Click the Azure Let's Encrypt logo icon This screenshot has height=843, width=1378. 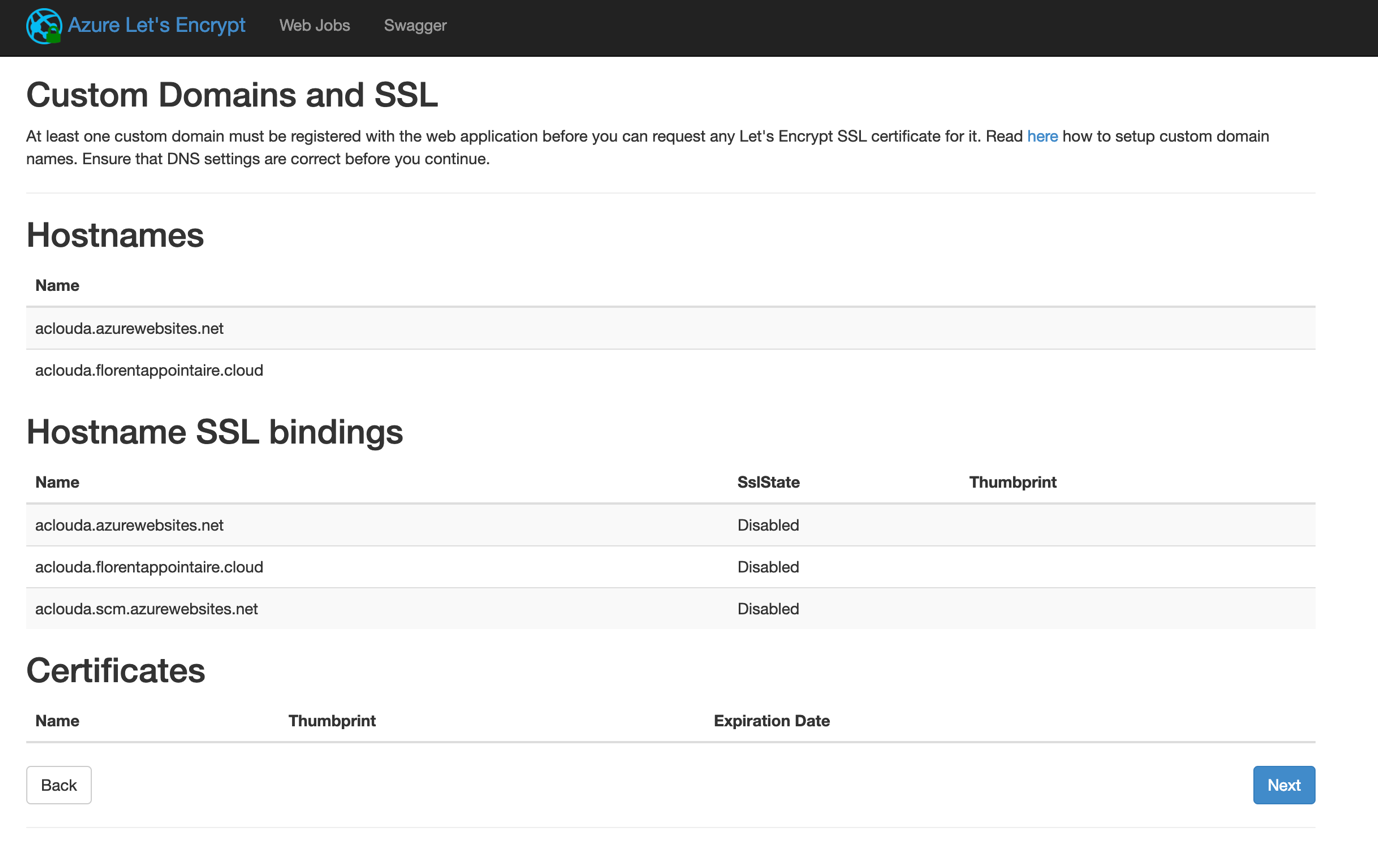(44, 26)
